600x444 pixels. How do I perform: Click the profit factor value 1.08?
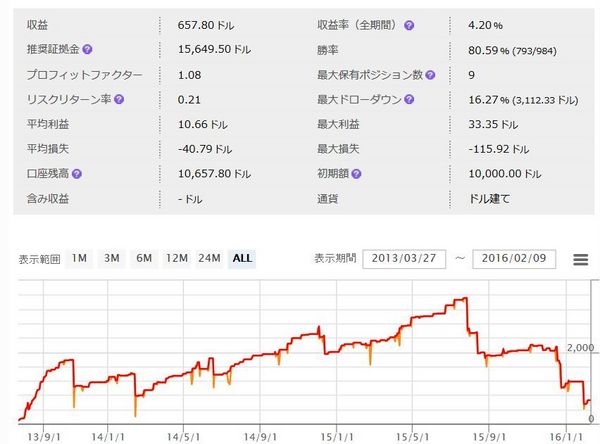[x=189, y=75]
